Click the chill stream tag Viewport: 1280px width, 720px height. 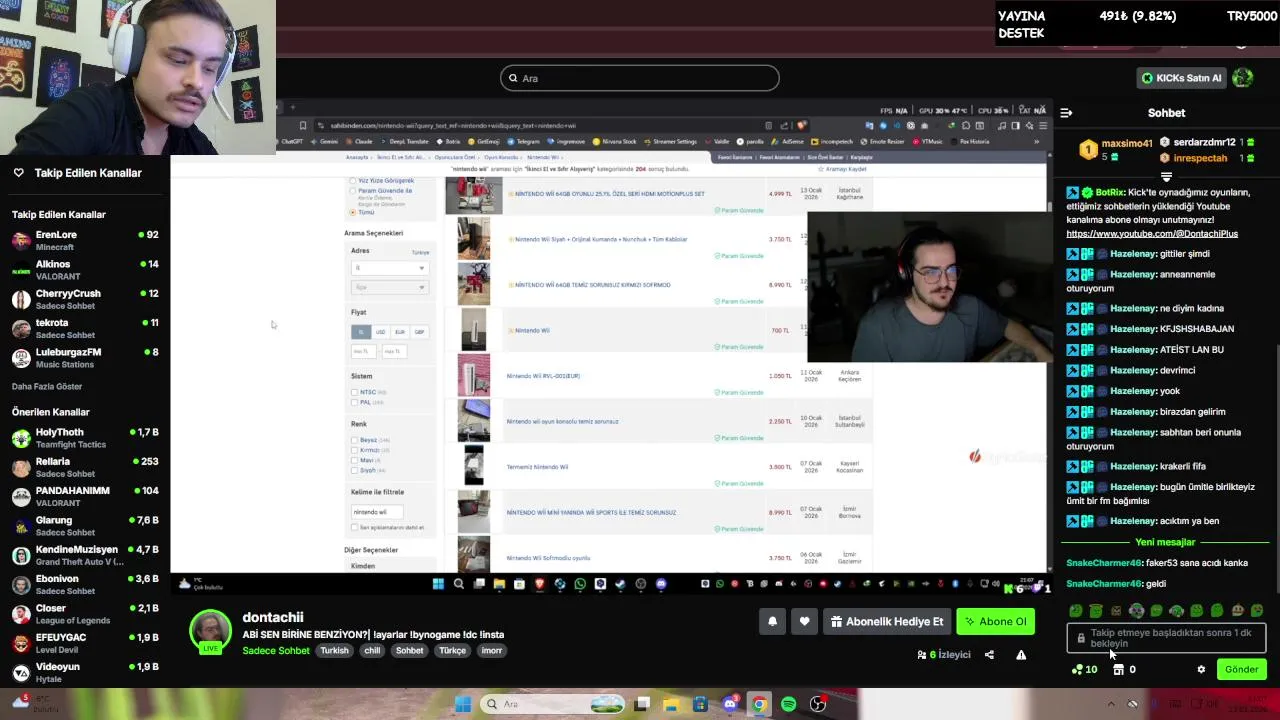[x=372, y=651]
